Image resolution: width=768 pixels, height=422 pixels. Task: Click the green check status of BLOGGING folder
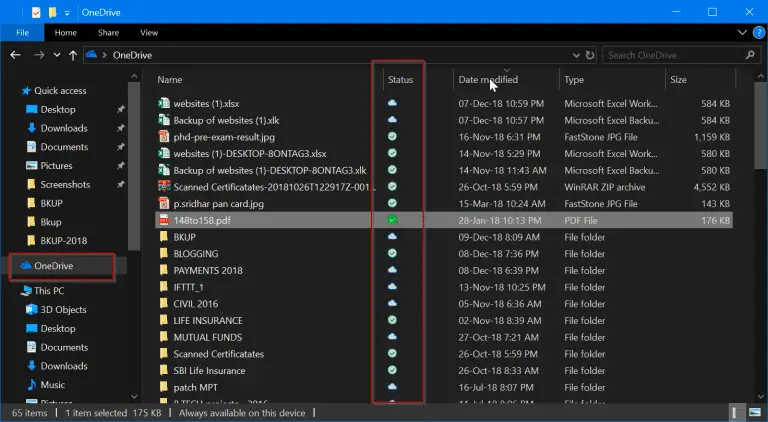click(x=392, y=254)
